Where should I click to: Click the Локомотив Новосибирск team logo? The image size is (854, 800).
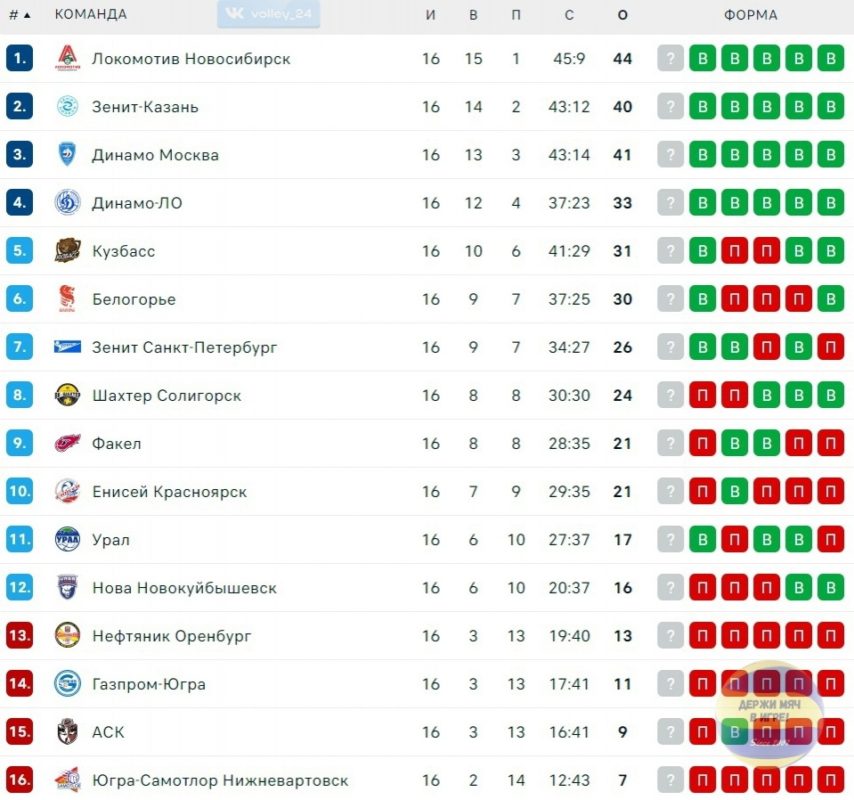[68, 58]
